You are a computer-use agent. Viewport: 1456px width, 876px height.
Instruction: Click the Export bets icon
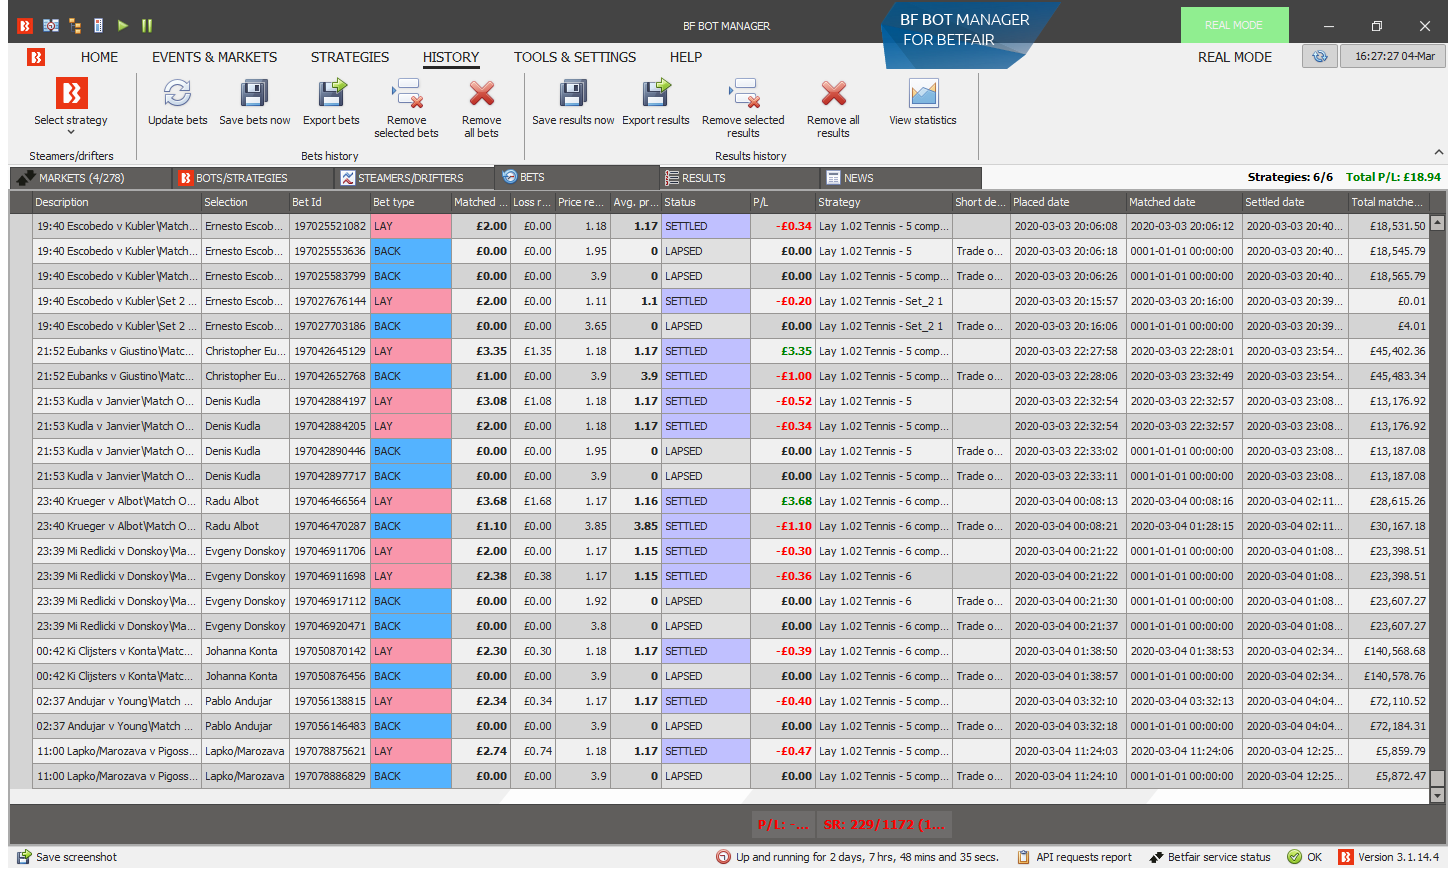[x=331, y=94]
